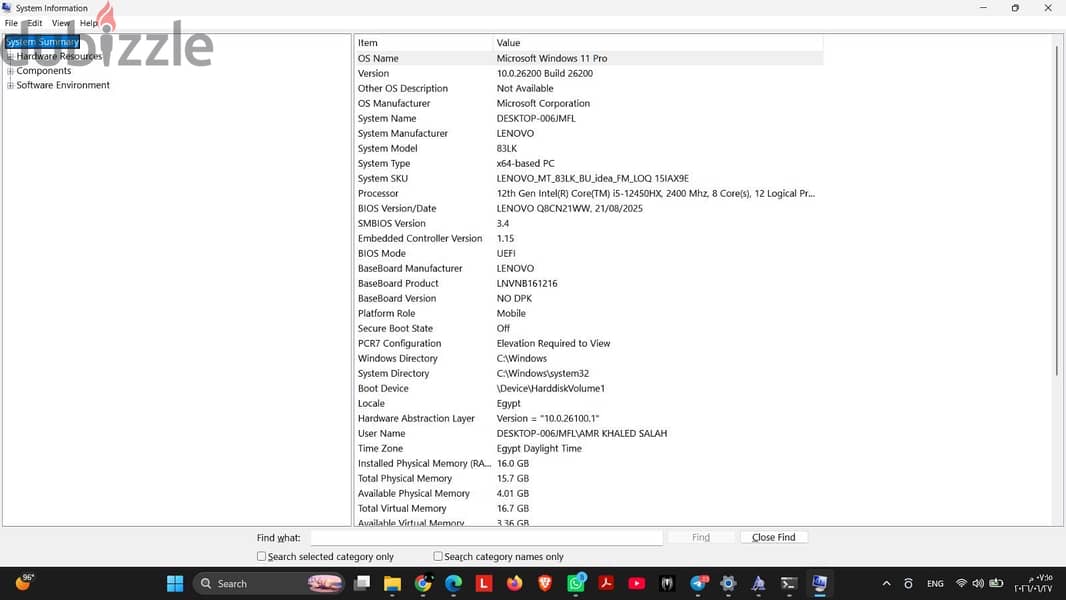This screenshot has width=1066, height=600.
Task: Open WhatsApp from the taskbar
Action: tap(576, 584)
